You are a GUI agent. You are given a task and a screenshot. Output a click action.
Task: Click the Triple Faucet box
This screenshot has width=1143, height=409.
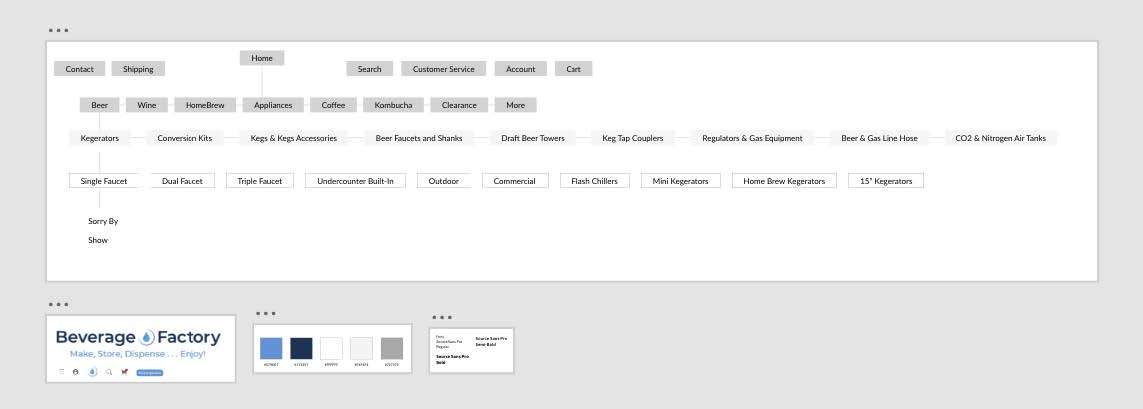(x=260, y=181)
